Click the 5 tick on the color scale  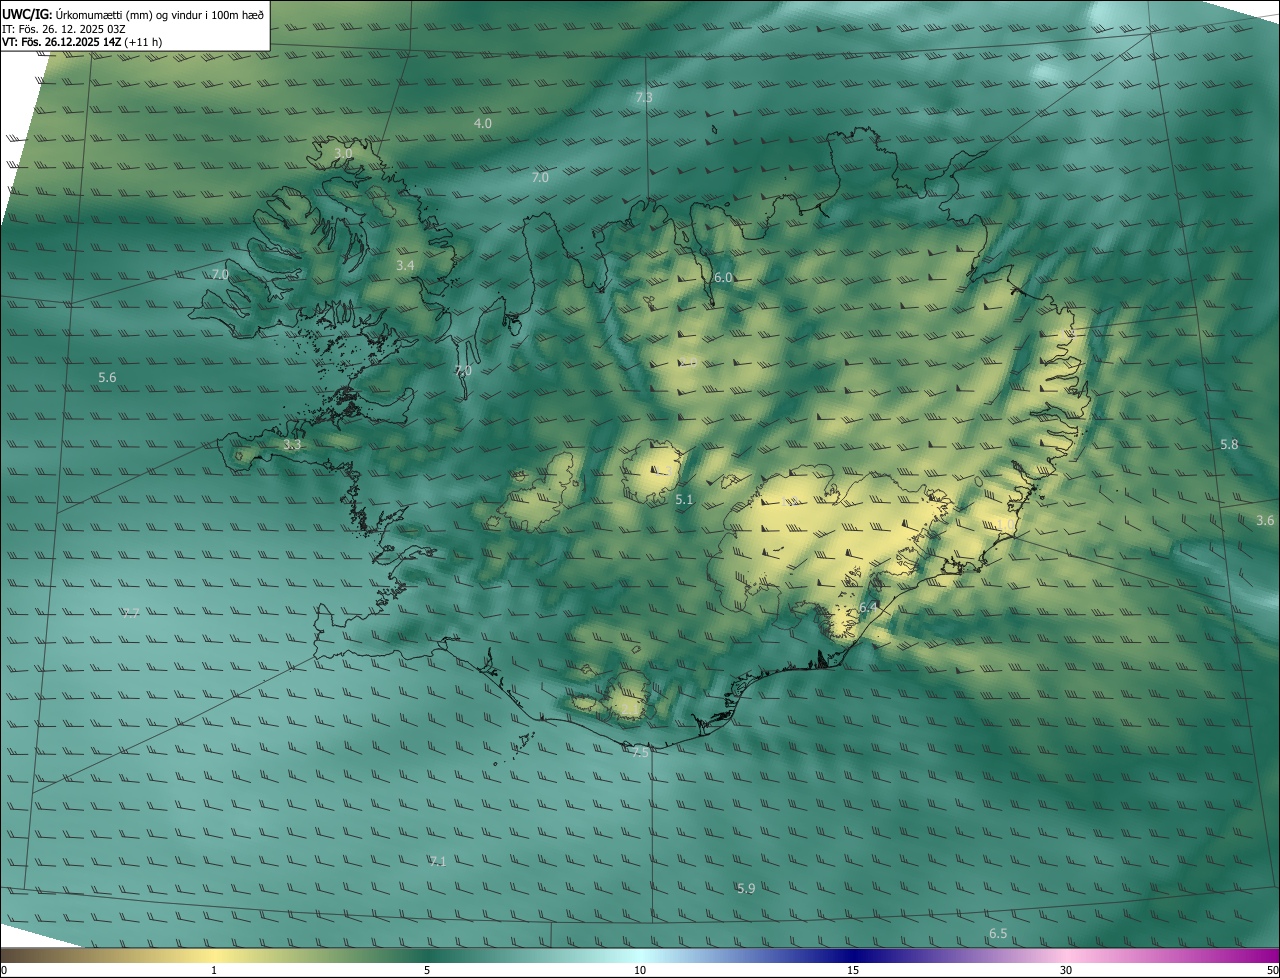point(427,970)
